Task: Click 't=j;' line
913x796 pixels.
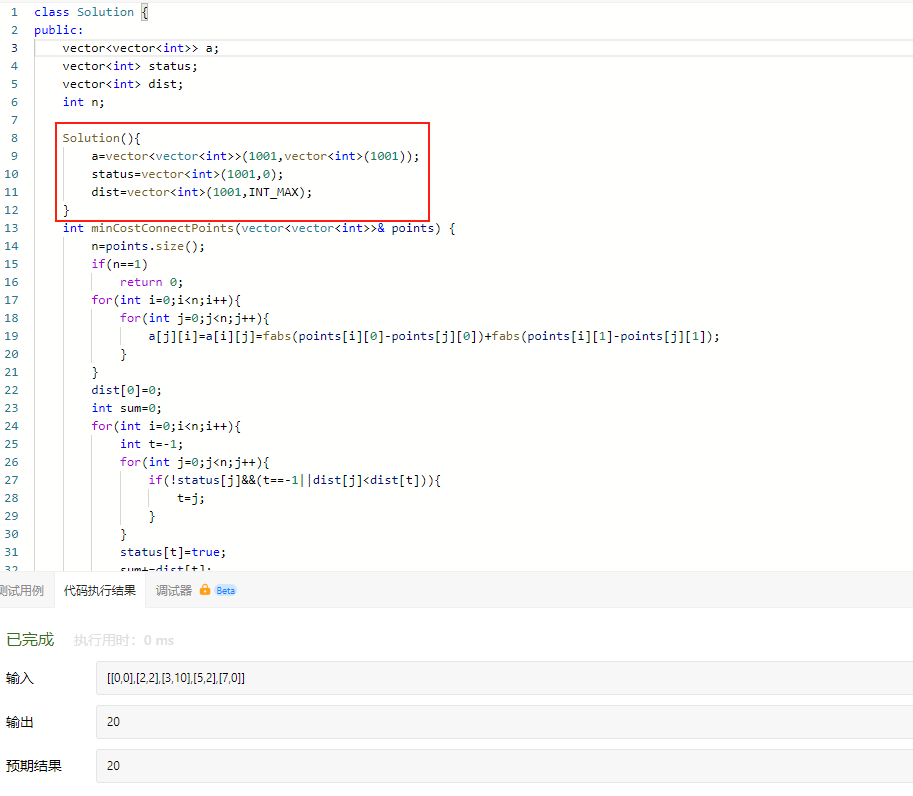Action: point(191,498)
